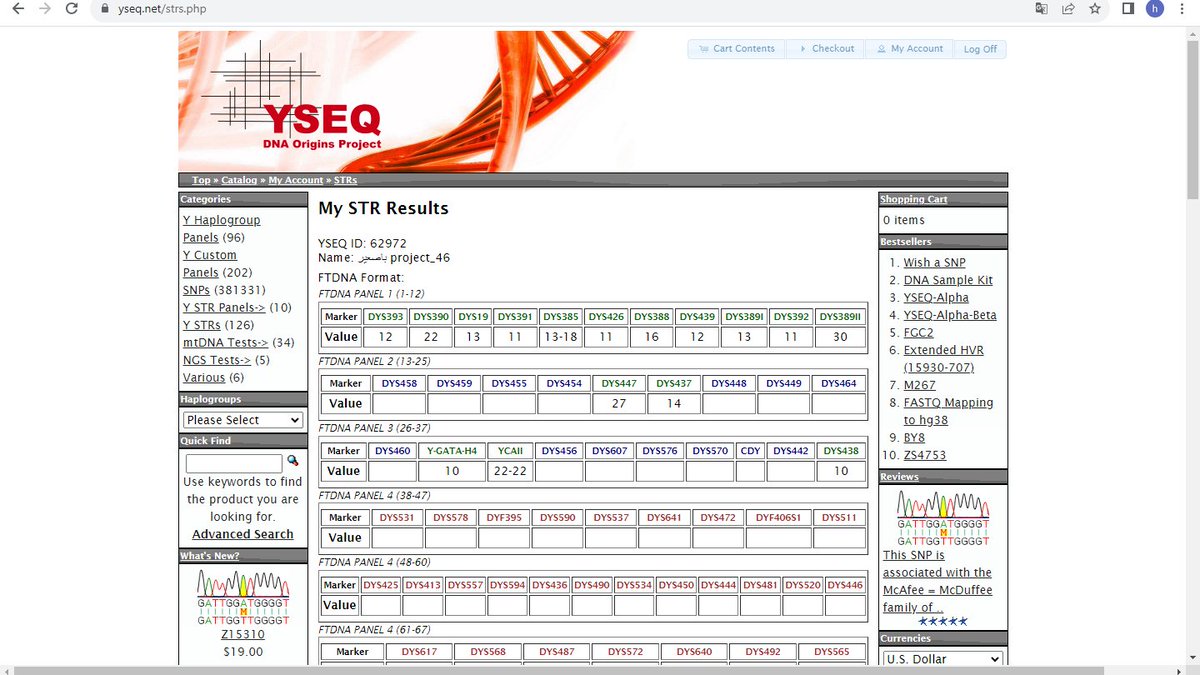Click the browser back arrow

click(x=19, y=9)
